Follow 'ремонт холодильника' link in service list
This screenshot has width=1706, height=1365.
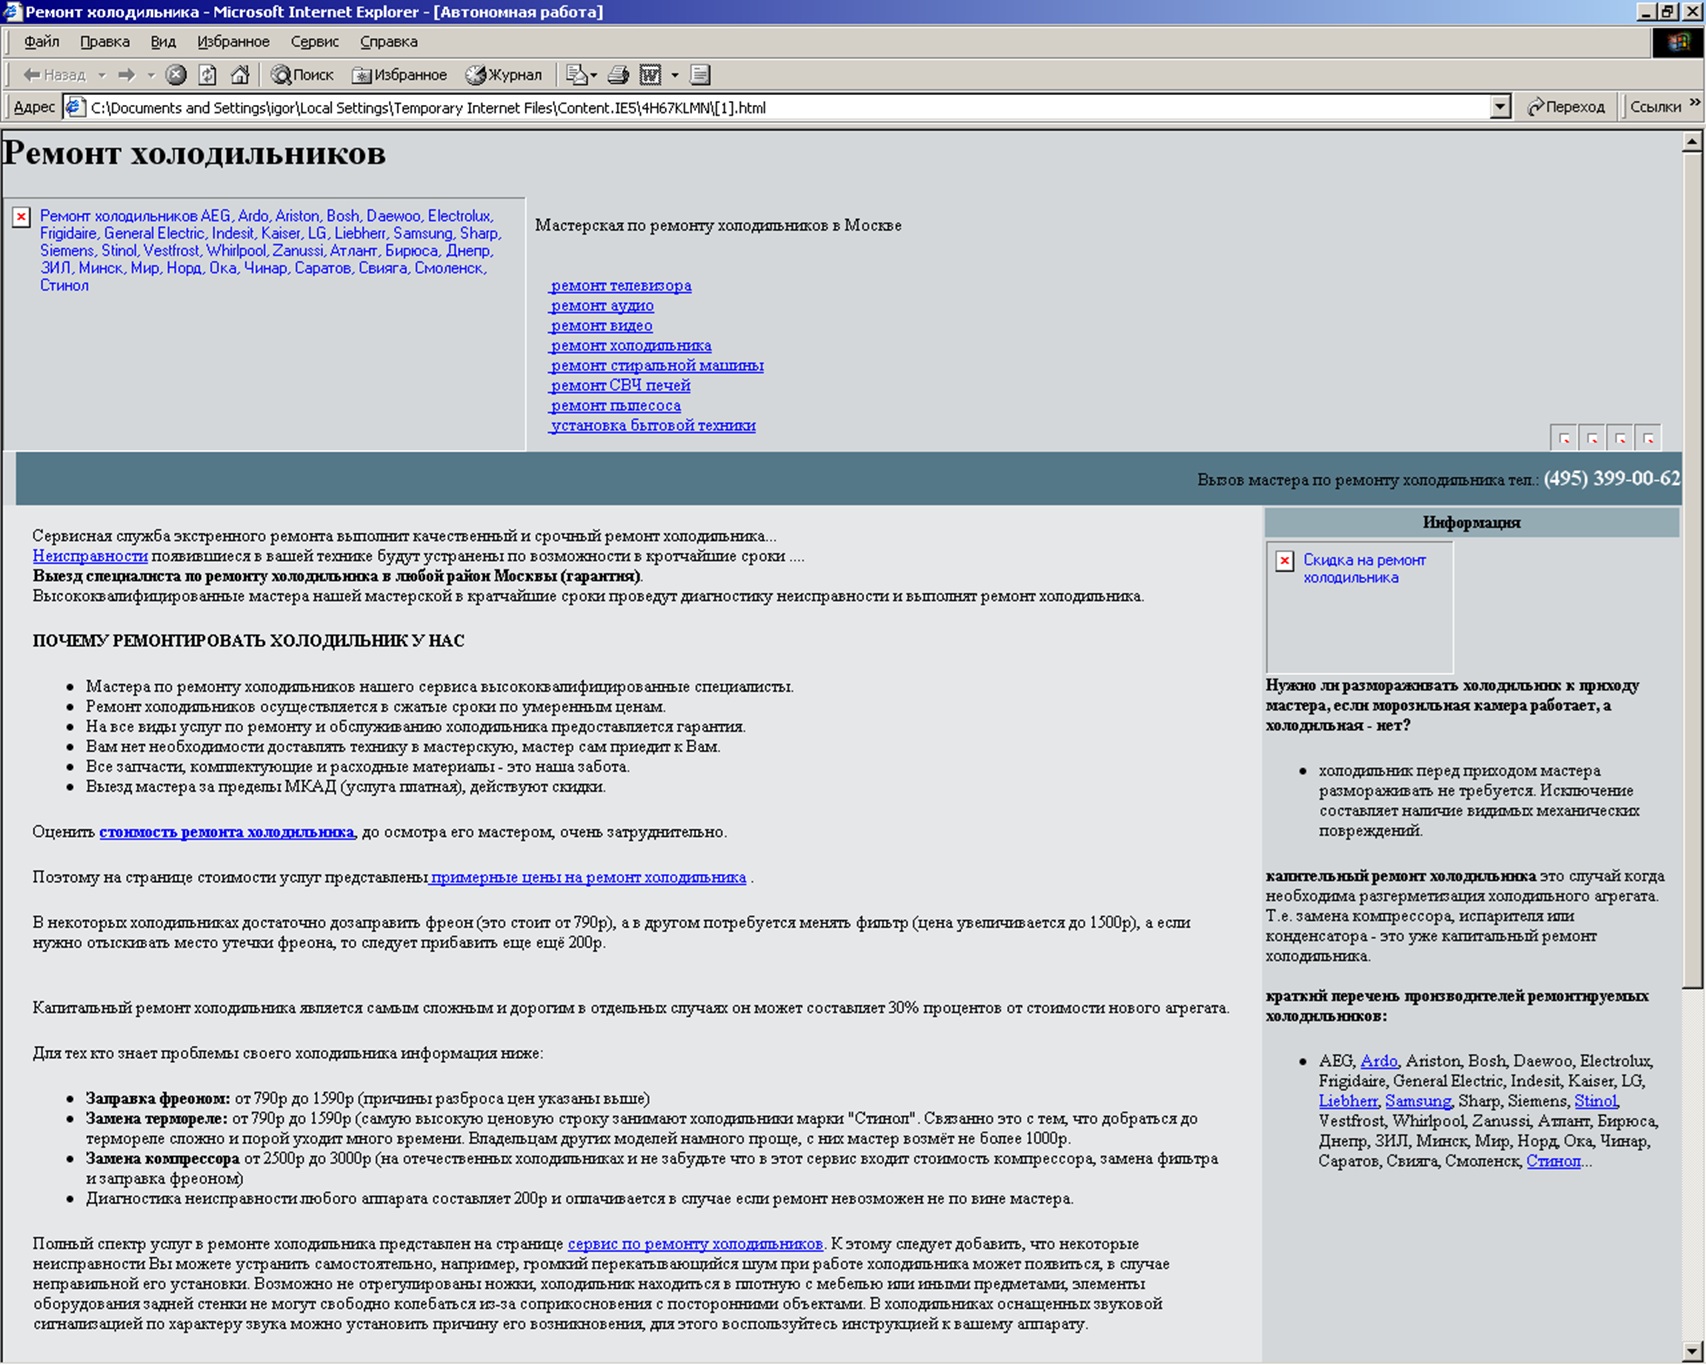630,346
